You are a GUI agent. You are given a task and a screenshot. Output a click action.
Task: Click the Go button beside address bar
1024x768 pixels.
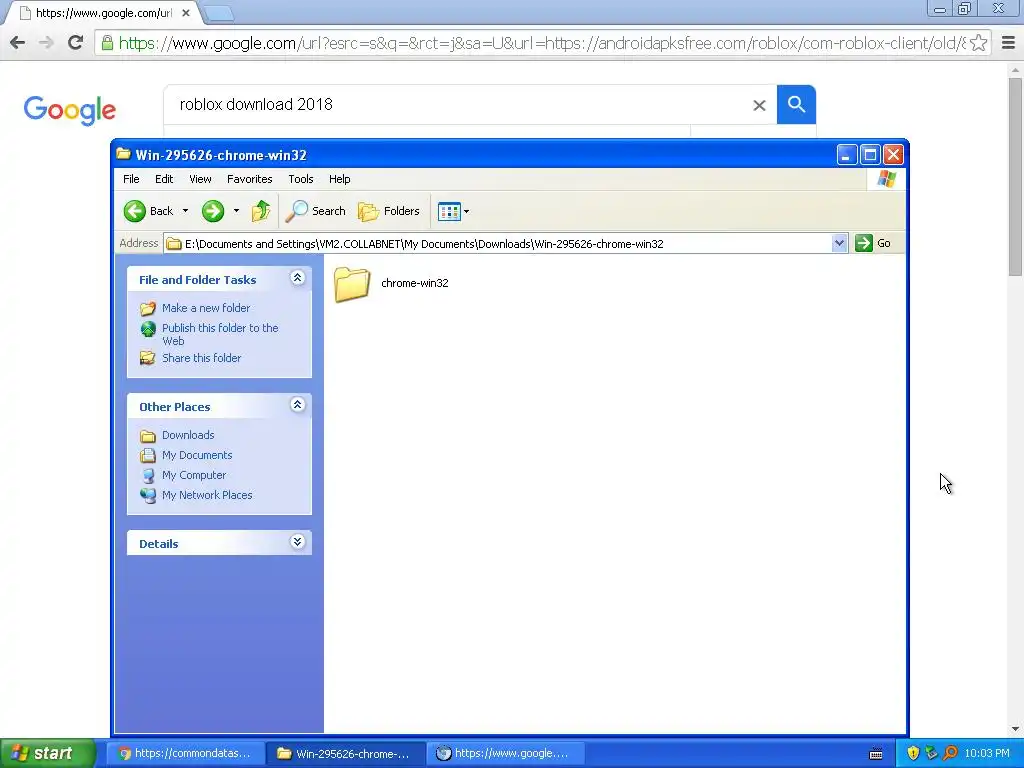coord(873,243)
